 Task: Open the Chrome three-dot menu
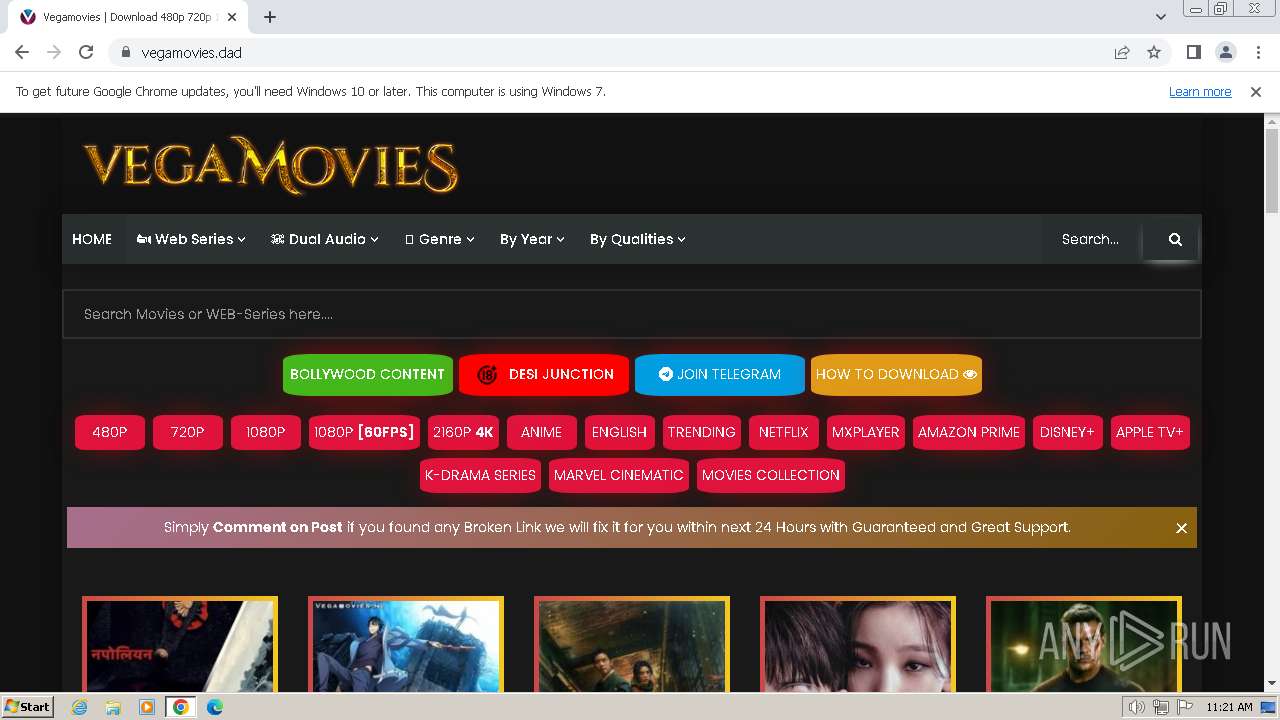pos(1257,53)
